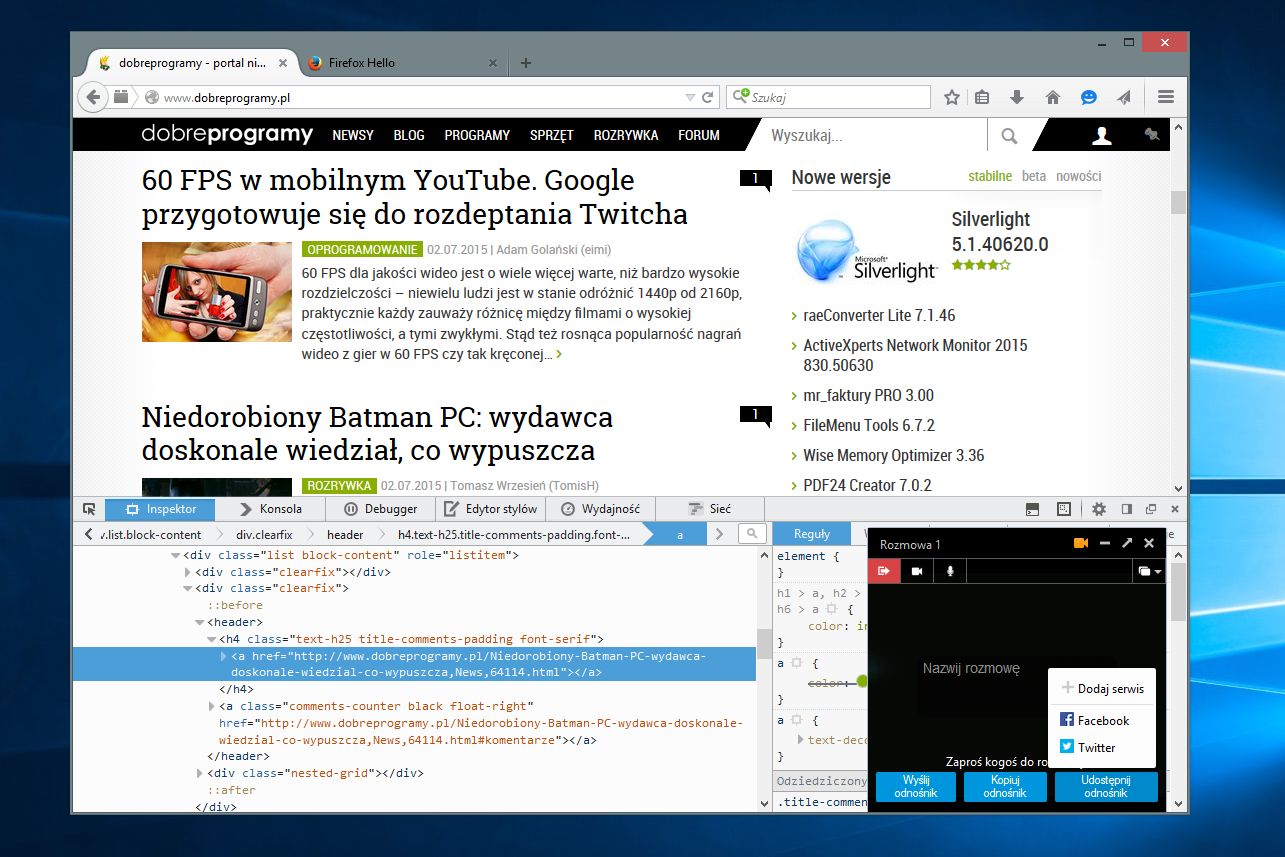Expand the selected a href node

[x=224, y=656]
